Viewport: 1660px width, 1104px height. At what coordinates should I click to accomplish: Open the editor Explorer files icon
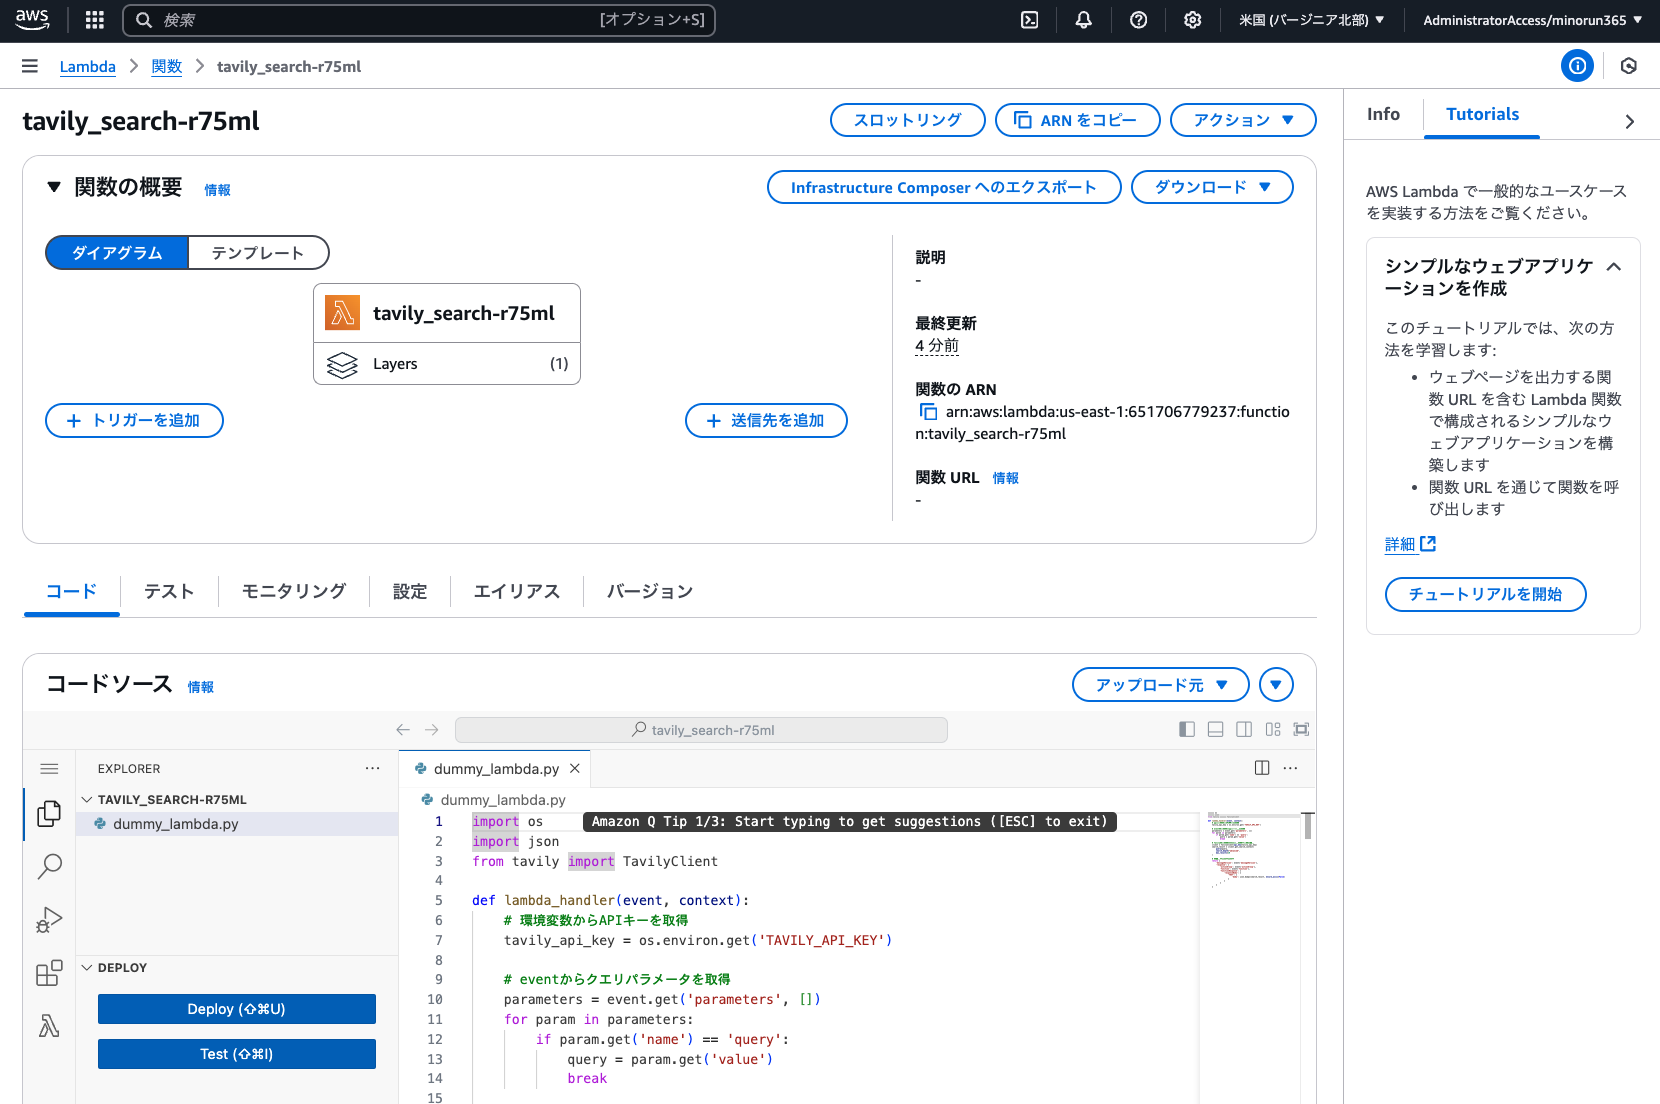(49, 814)
